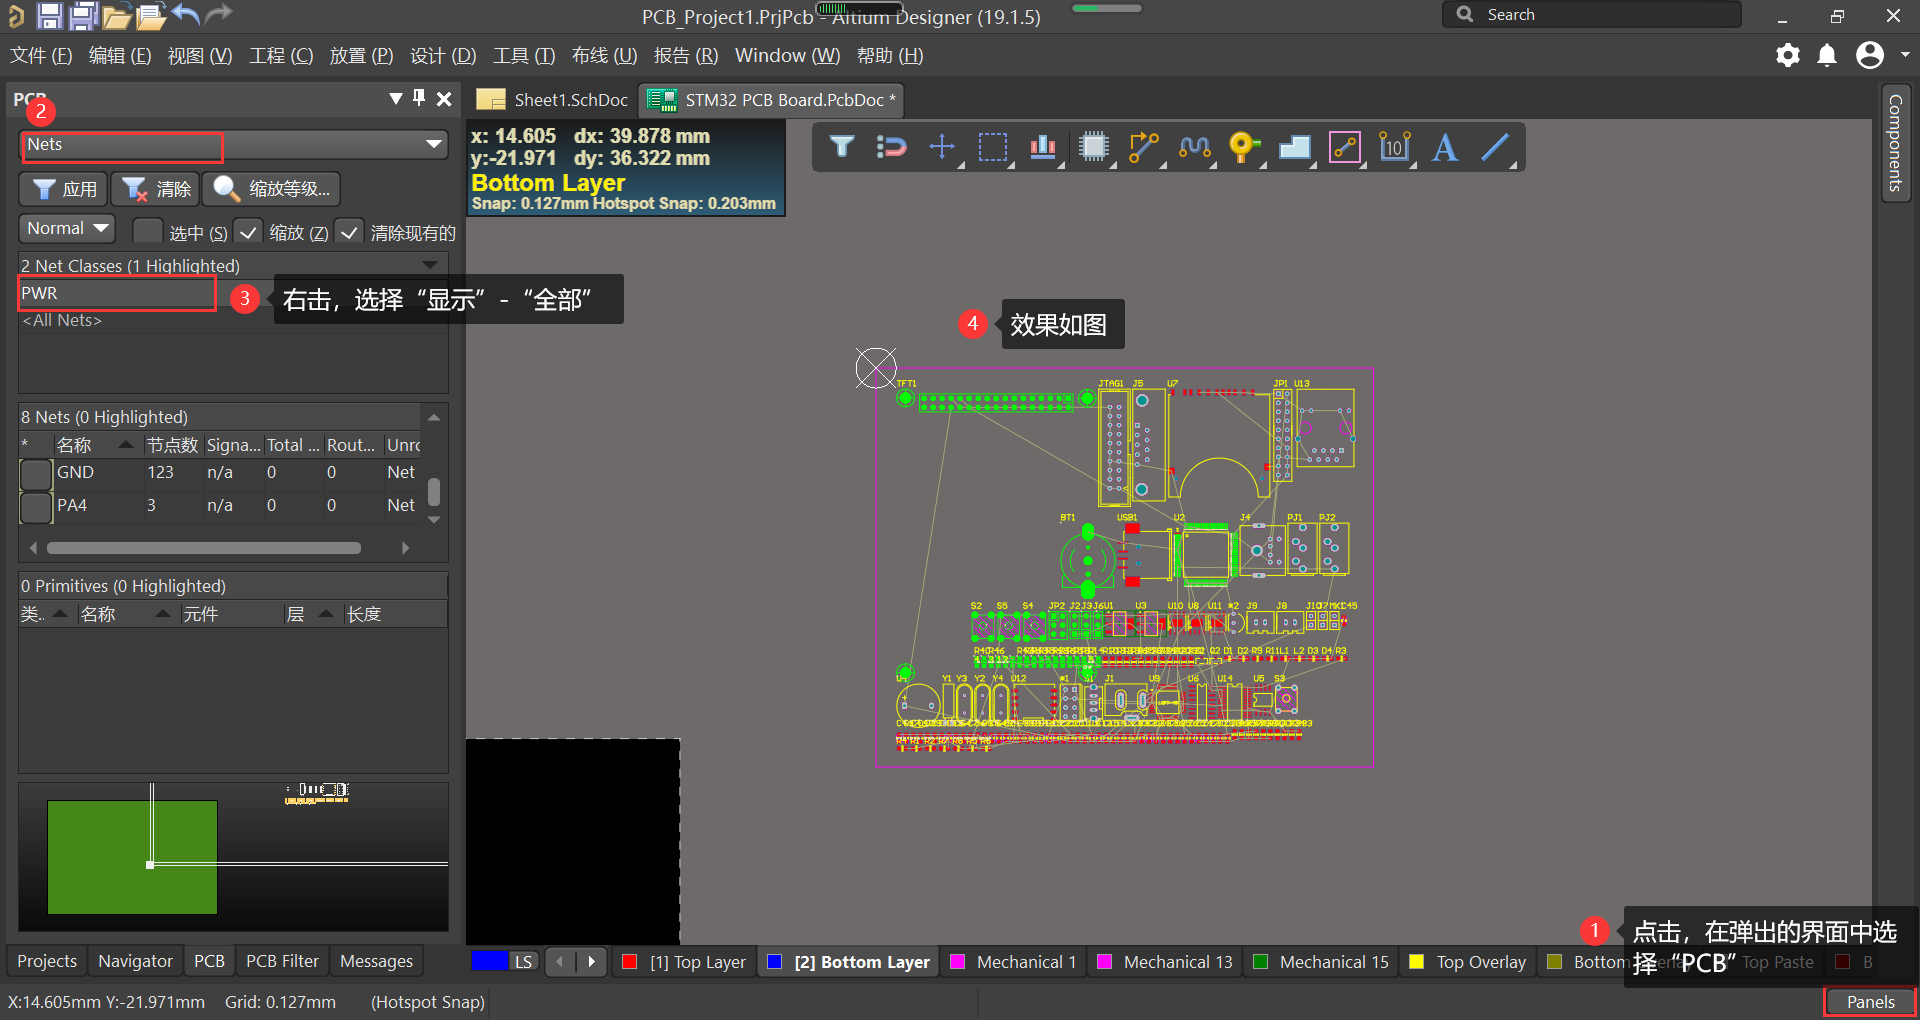Toggle the 缩放 (Z) checkbox

tap(248, 232)
